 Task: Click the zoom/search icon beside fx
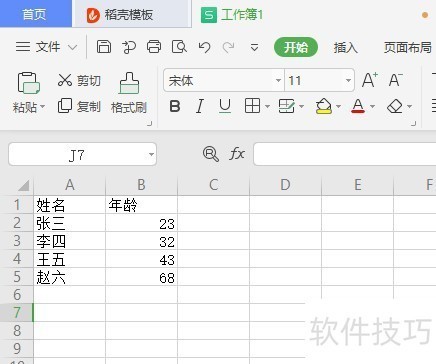click(211, 154)
